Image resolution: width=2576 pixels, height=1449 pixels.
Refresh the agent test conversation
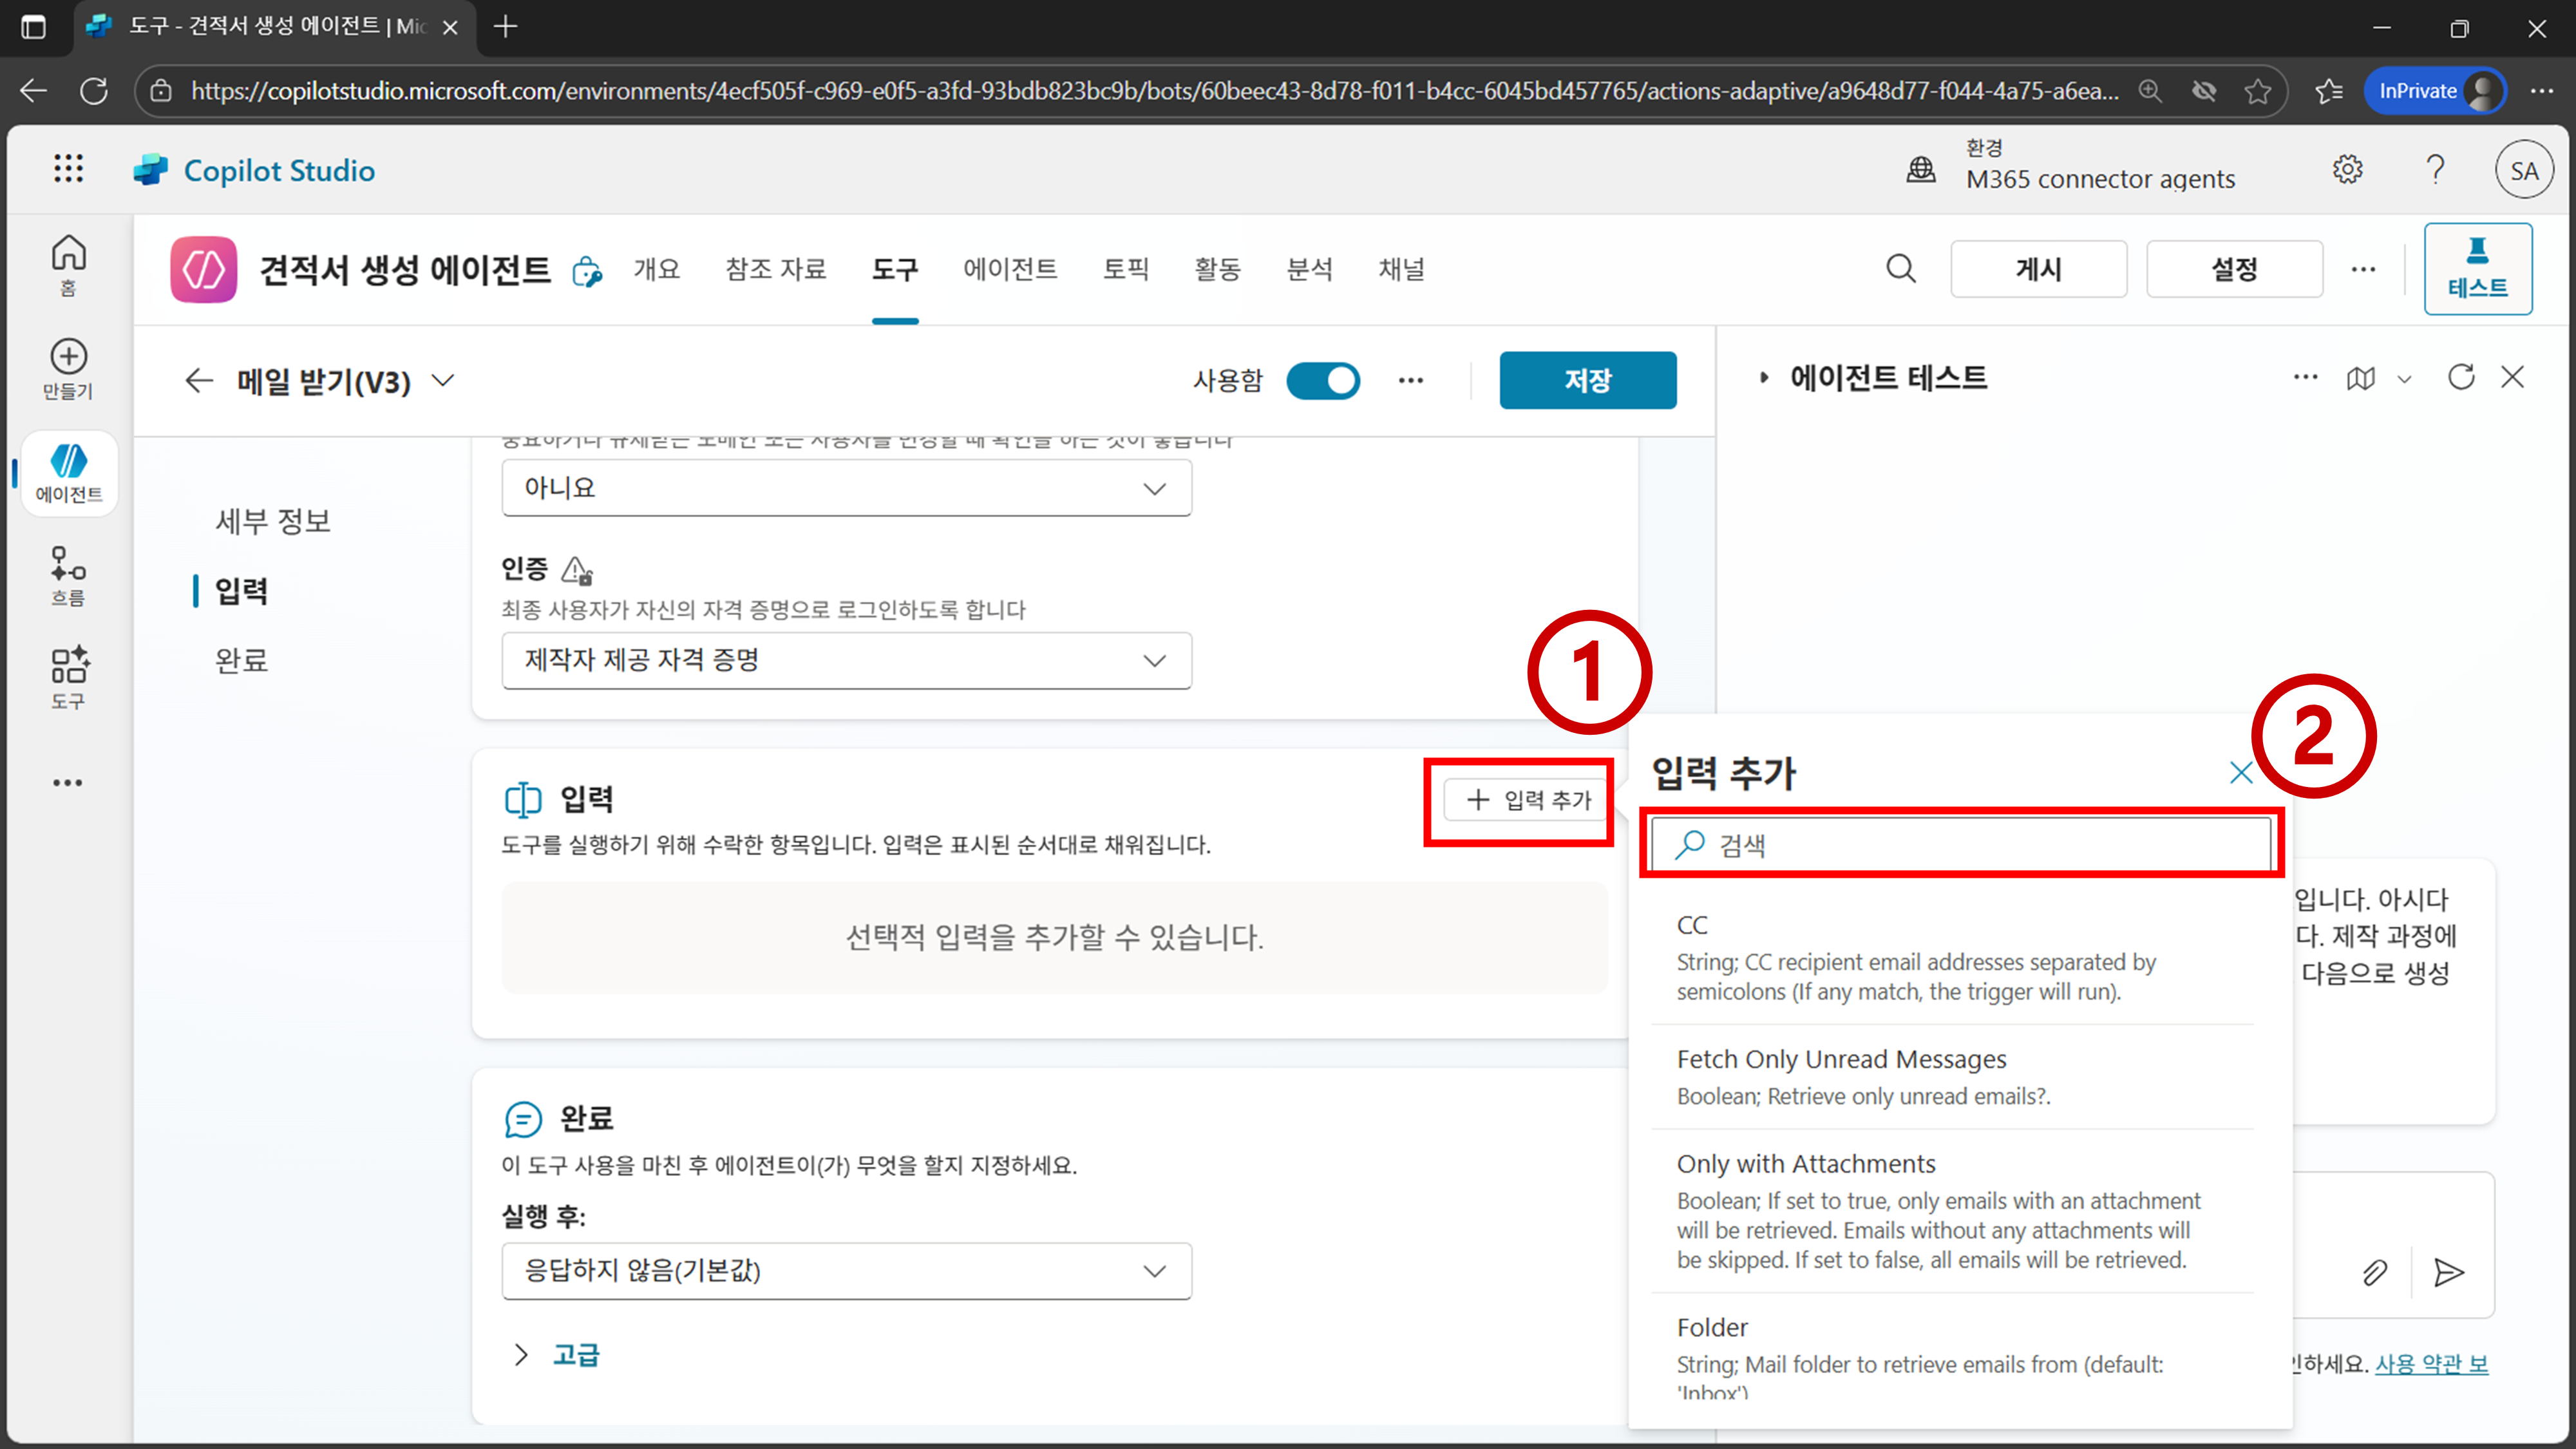click(2460, 377)
